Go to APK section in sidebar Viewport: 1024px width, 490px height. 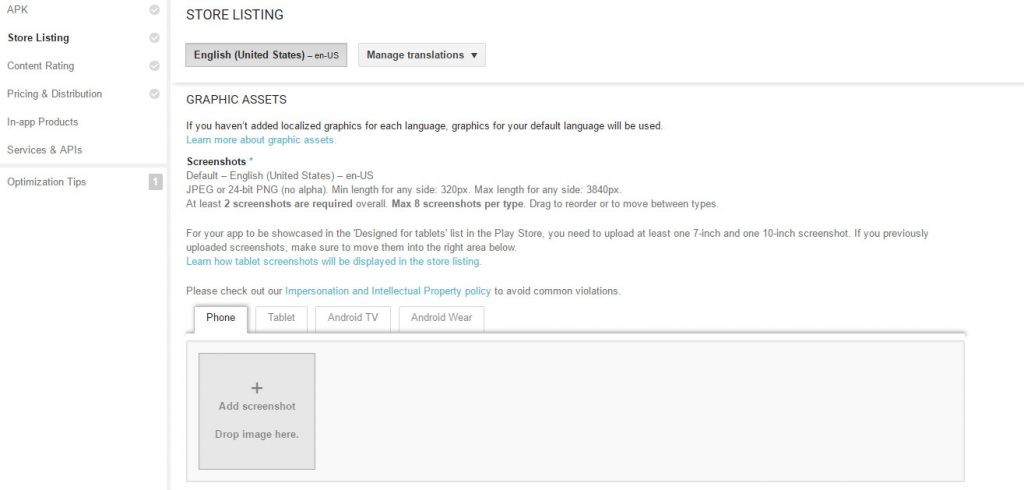point(18,10)
